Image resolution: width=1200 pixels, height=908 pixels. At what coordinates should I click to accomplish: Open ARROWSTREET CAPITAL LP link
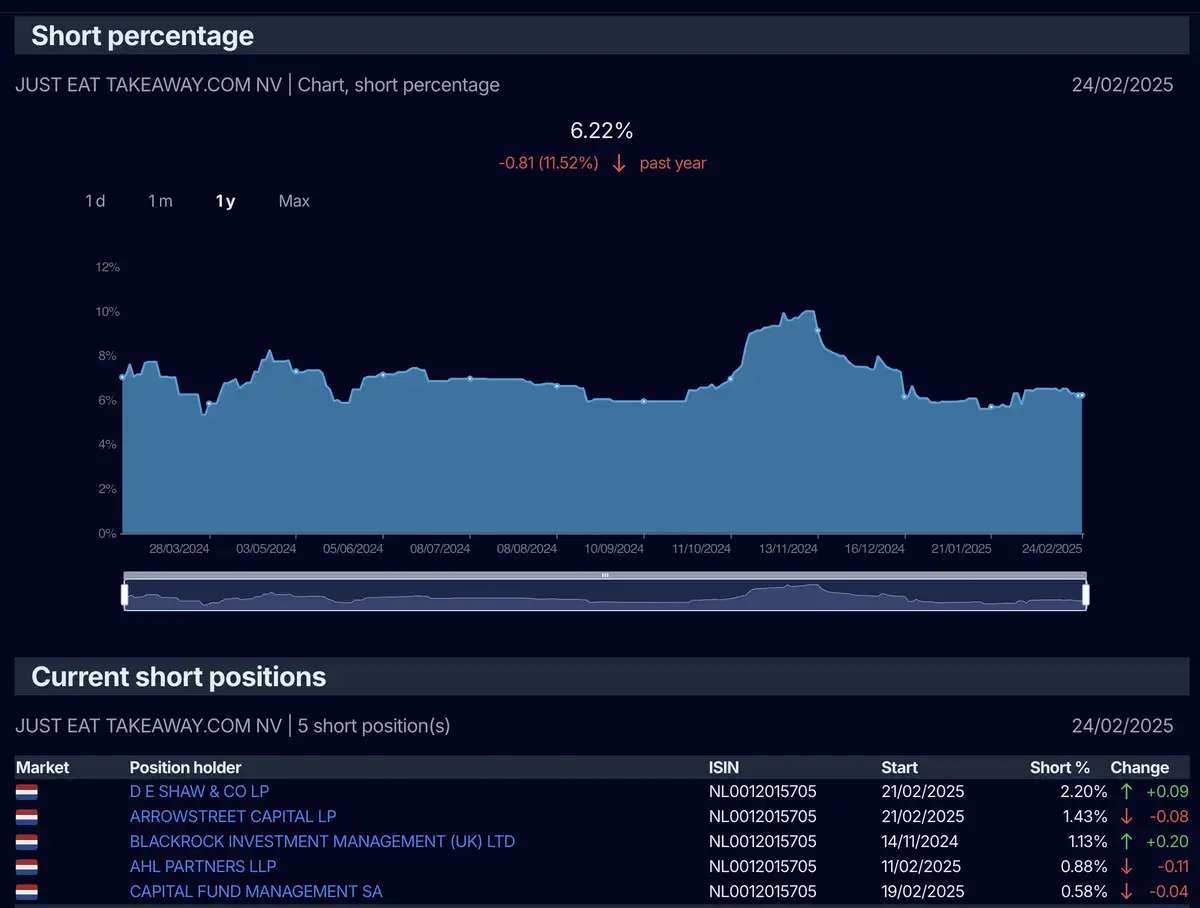(233, 816)
